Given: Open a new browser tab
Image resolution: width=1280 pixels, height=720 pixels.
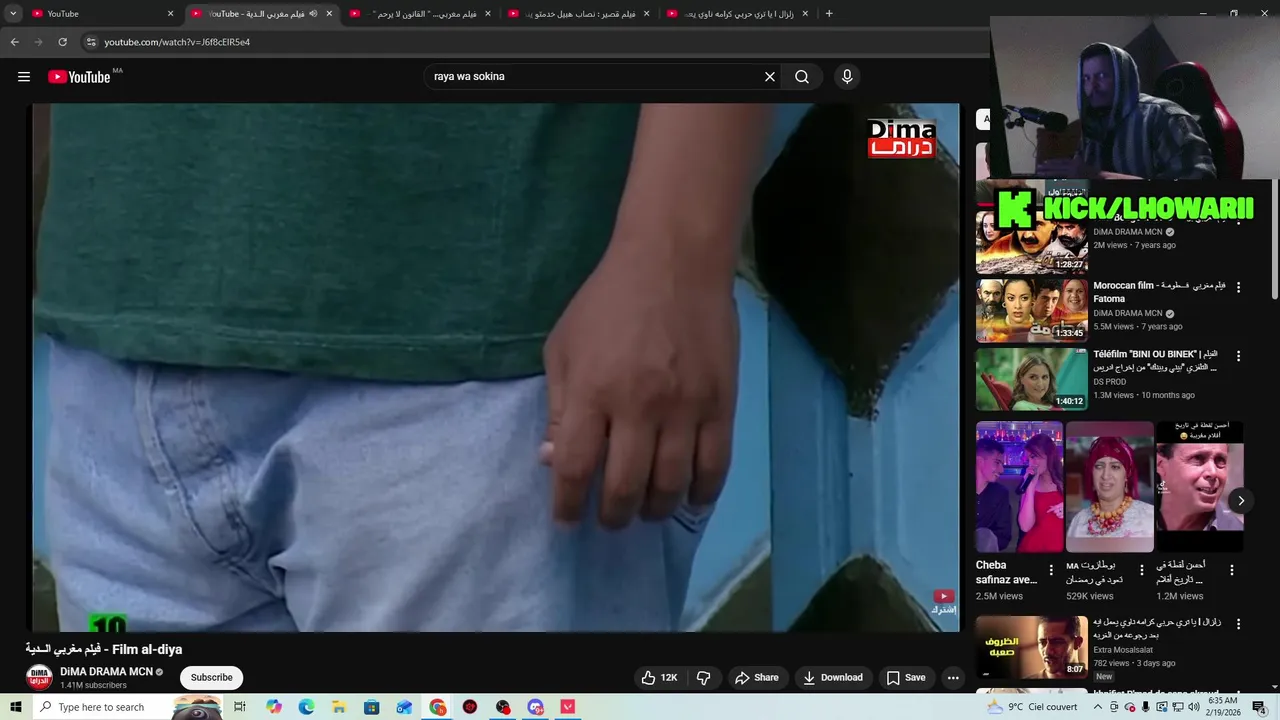Looking at the screenshot, I should 829,14.
